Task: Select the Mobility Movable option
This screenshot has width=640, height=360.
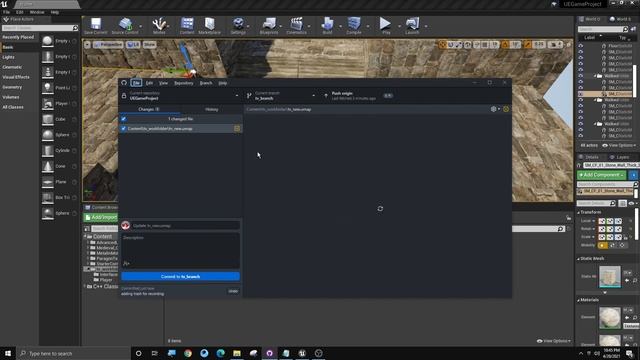Action: coord(622,245)
